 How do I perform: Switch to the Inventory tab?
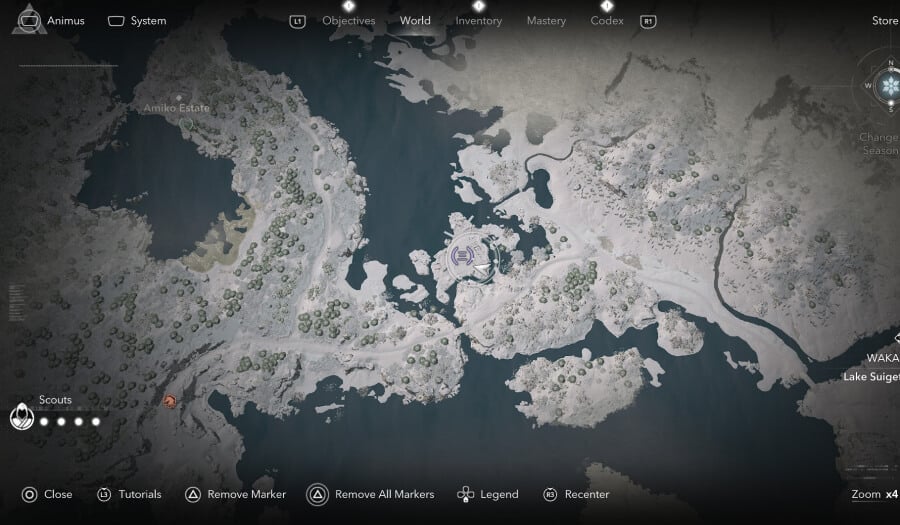click(479, 21)
